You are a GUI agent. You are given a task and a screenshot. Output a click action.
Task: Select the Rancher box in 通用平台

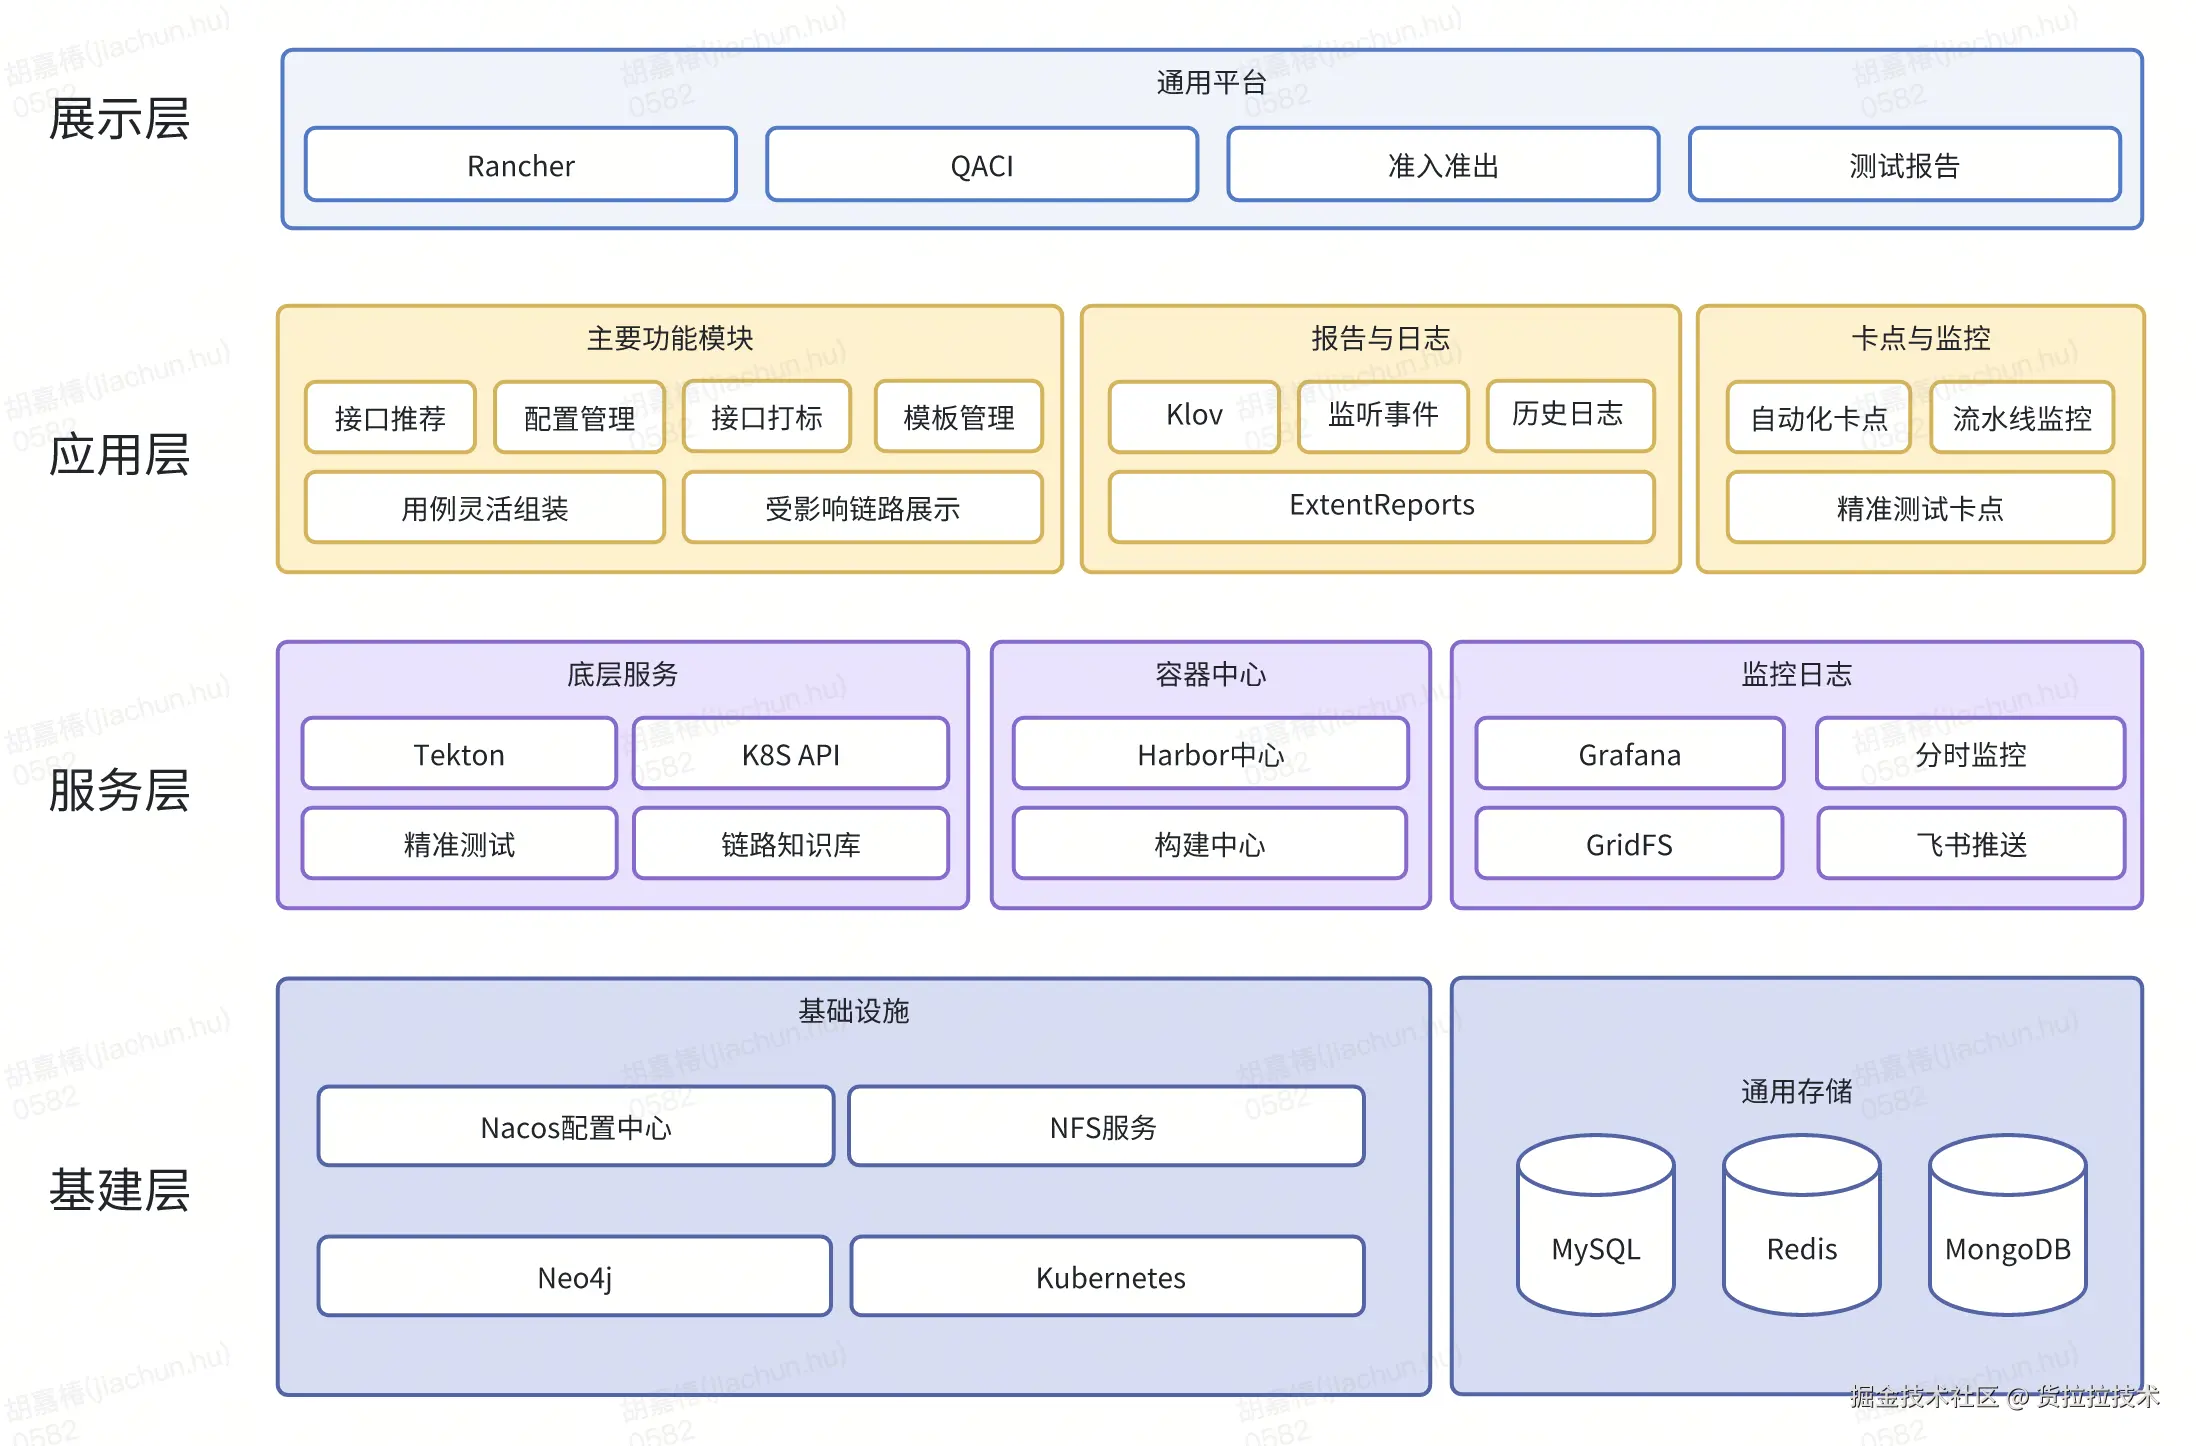[x=521, y=165]
